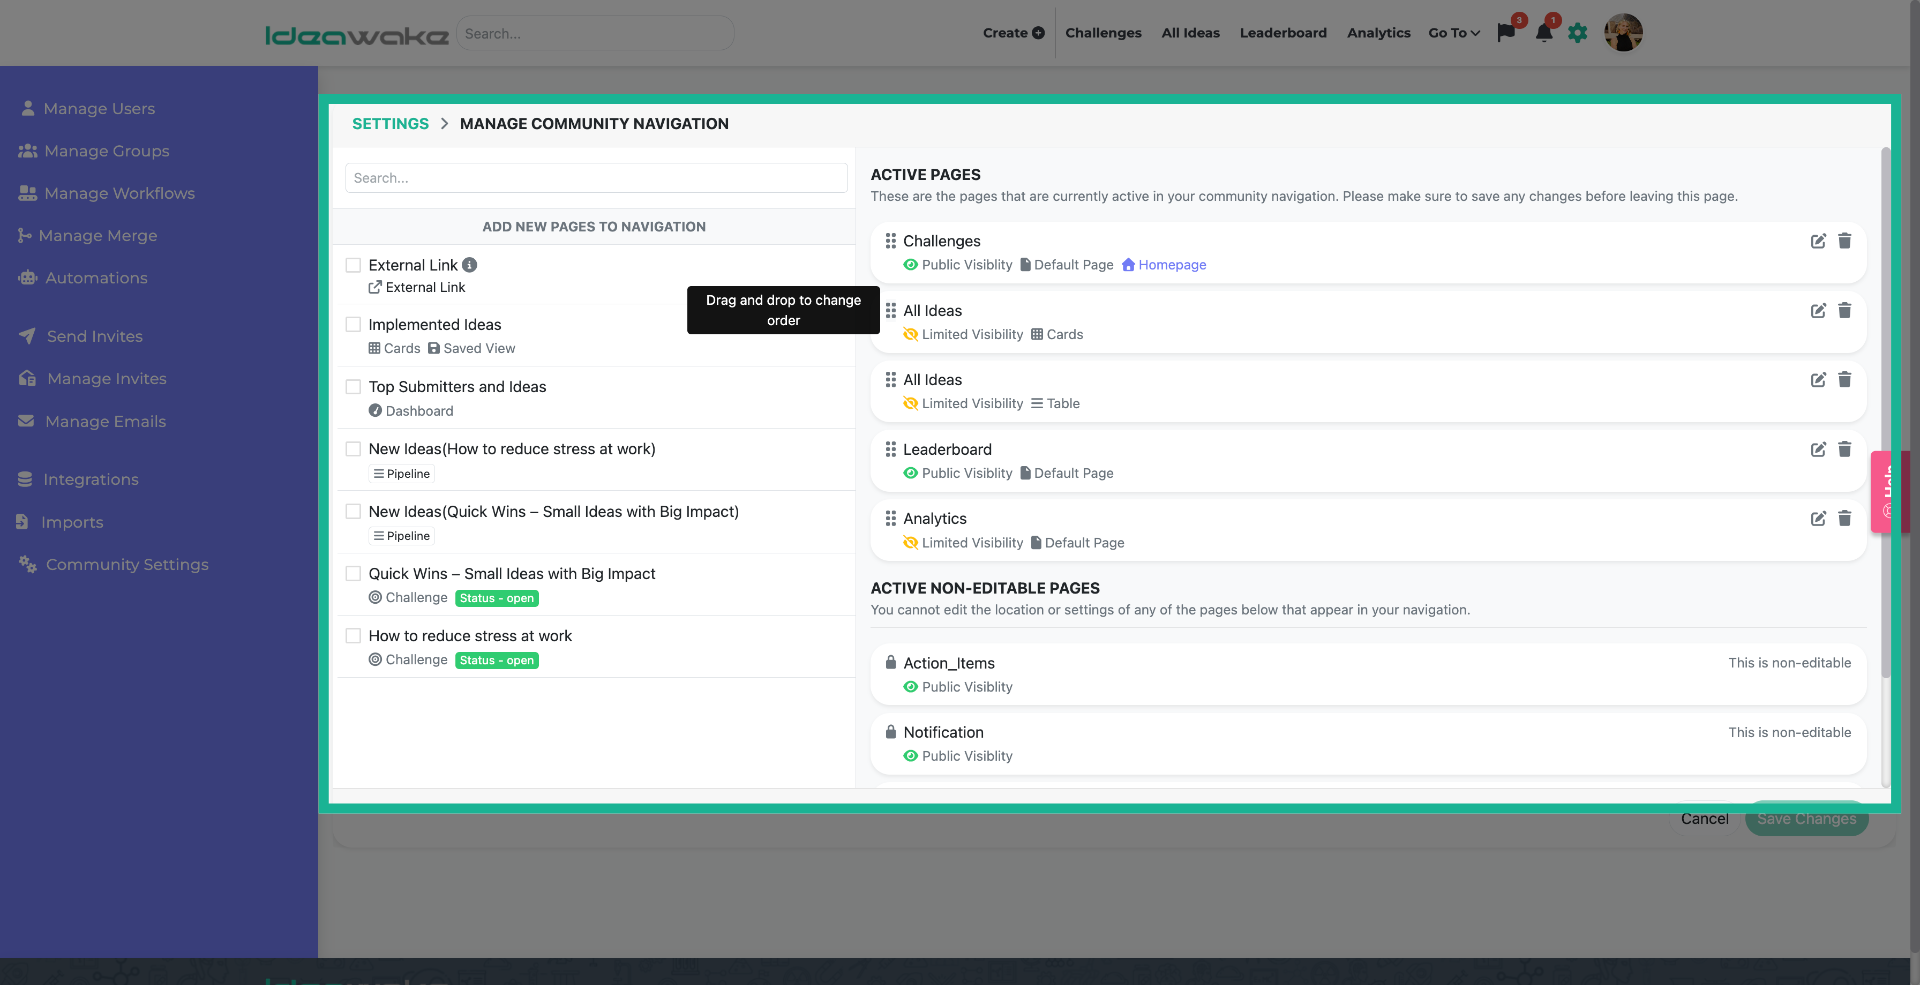Screen dimensions: 1920x985
Task: Open Manage Merge in sidebar
Action: [x=88, y=236]
